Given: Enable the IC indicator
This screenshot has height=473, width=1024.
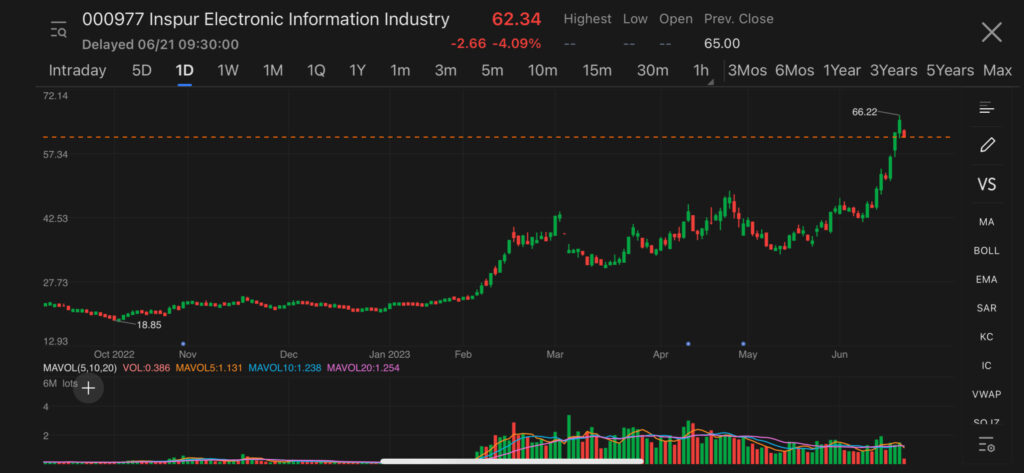Looking at the screenshot, I should [x=986, y=366].
